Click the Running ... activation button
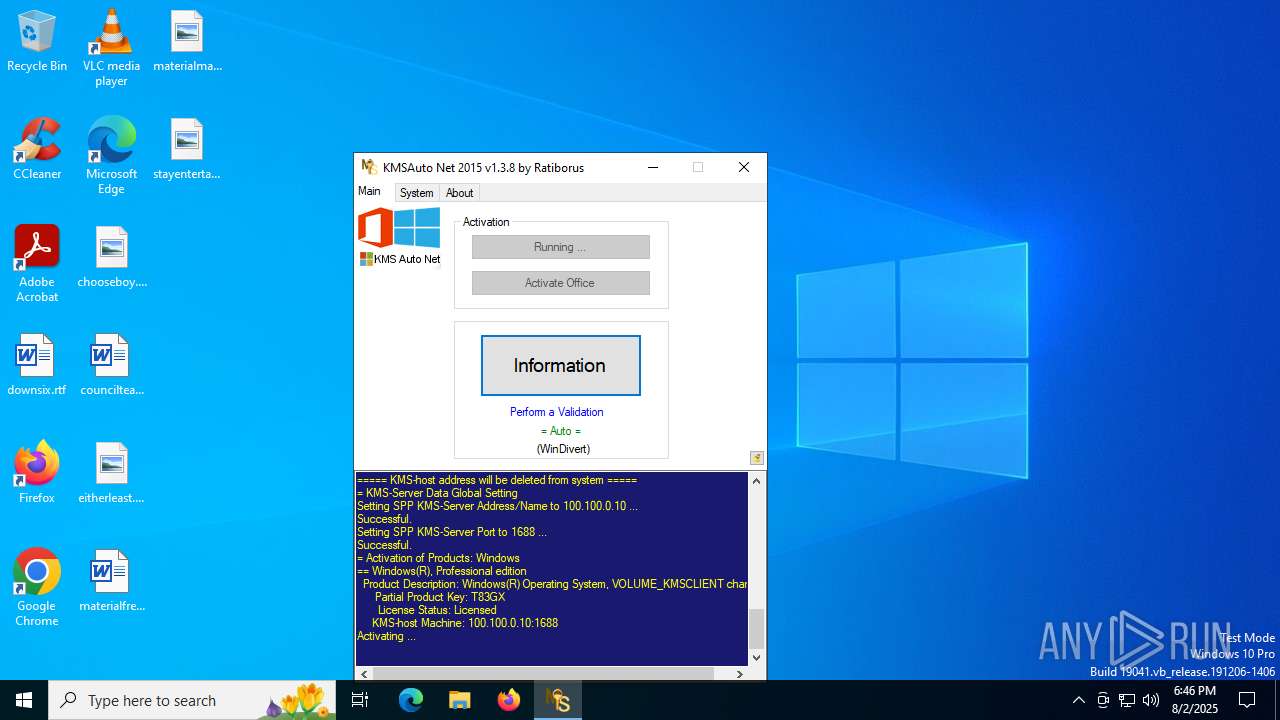This screenshot has height=720, width=1280. coord(560,247)
